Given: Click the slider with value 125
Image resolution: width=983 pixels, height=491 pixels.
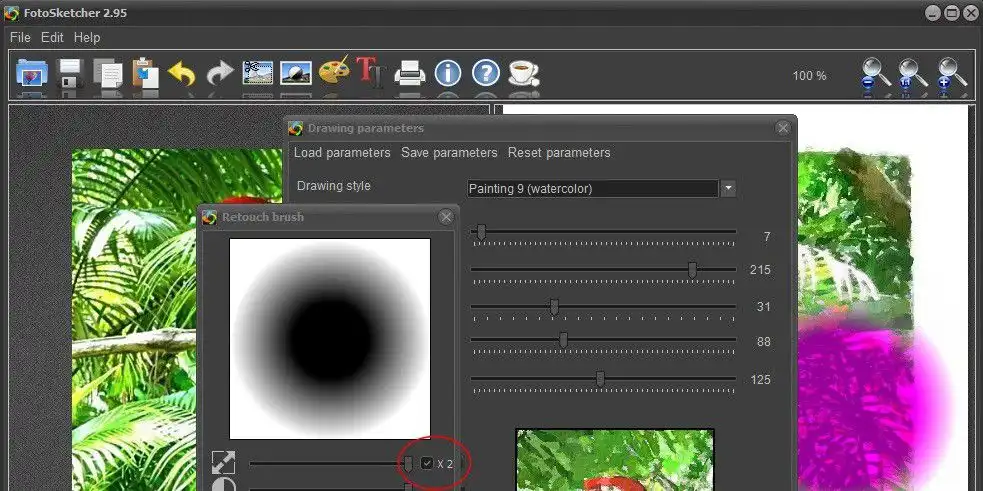Looking at the screenshot, I should coord(603,379).
